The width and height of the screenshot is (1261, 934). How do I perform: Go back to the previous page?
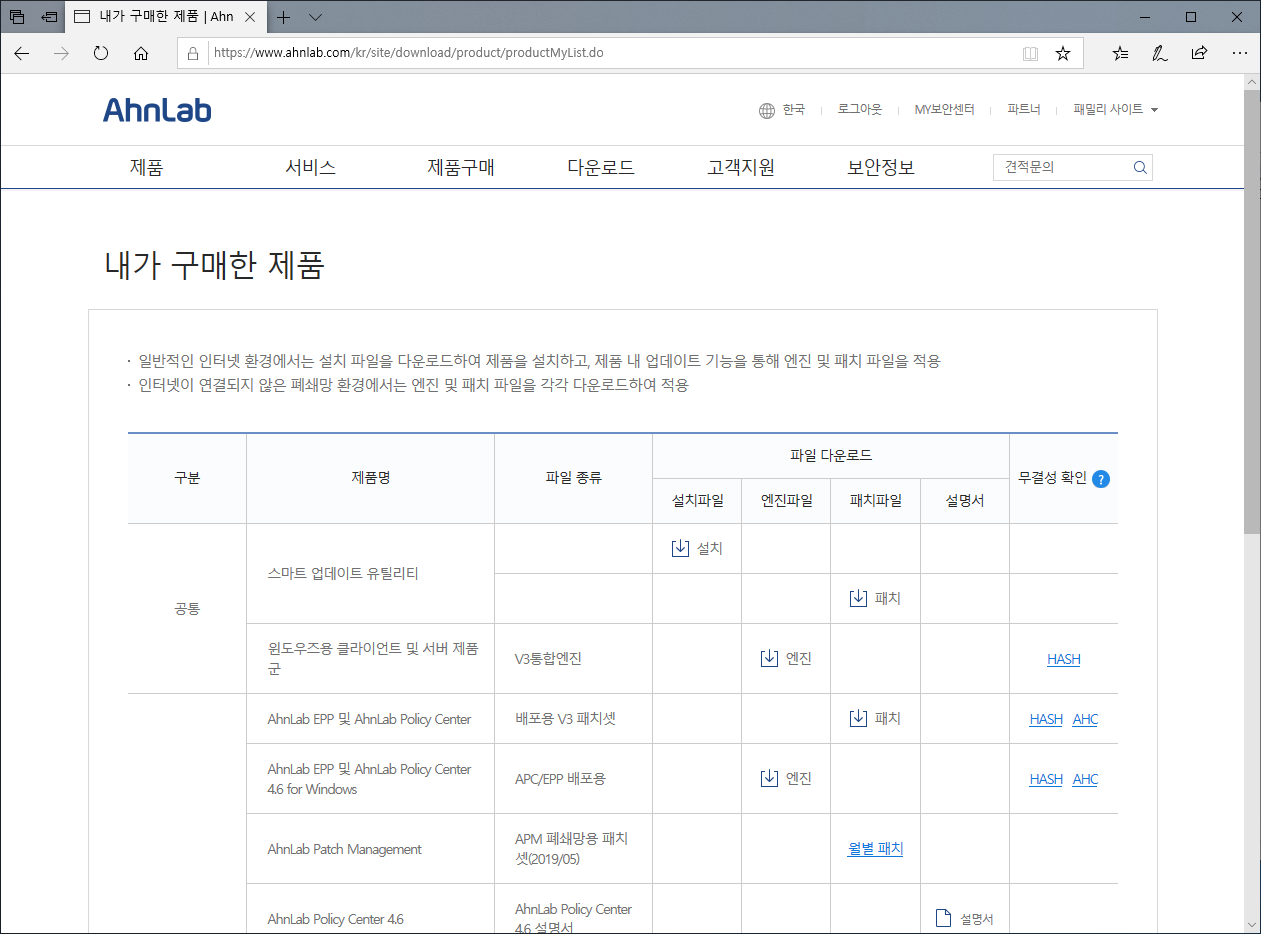click(22, 53)
